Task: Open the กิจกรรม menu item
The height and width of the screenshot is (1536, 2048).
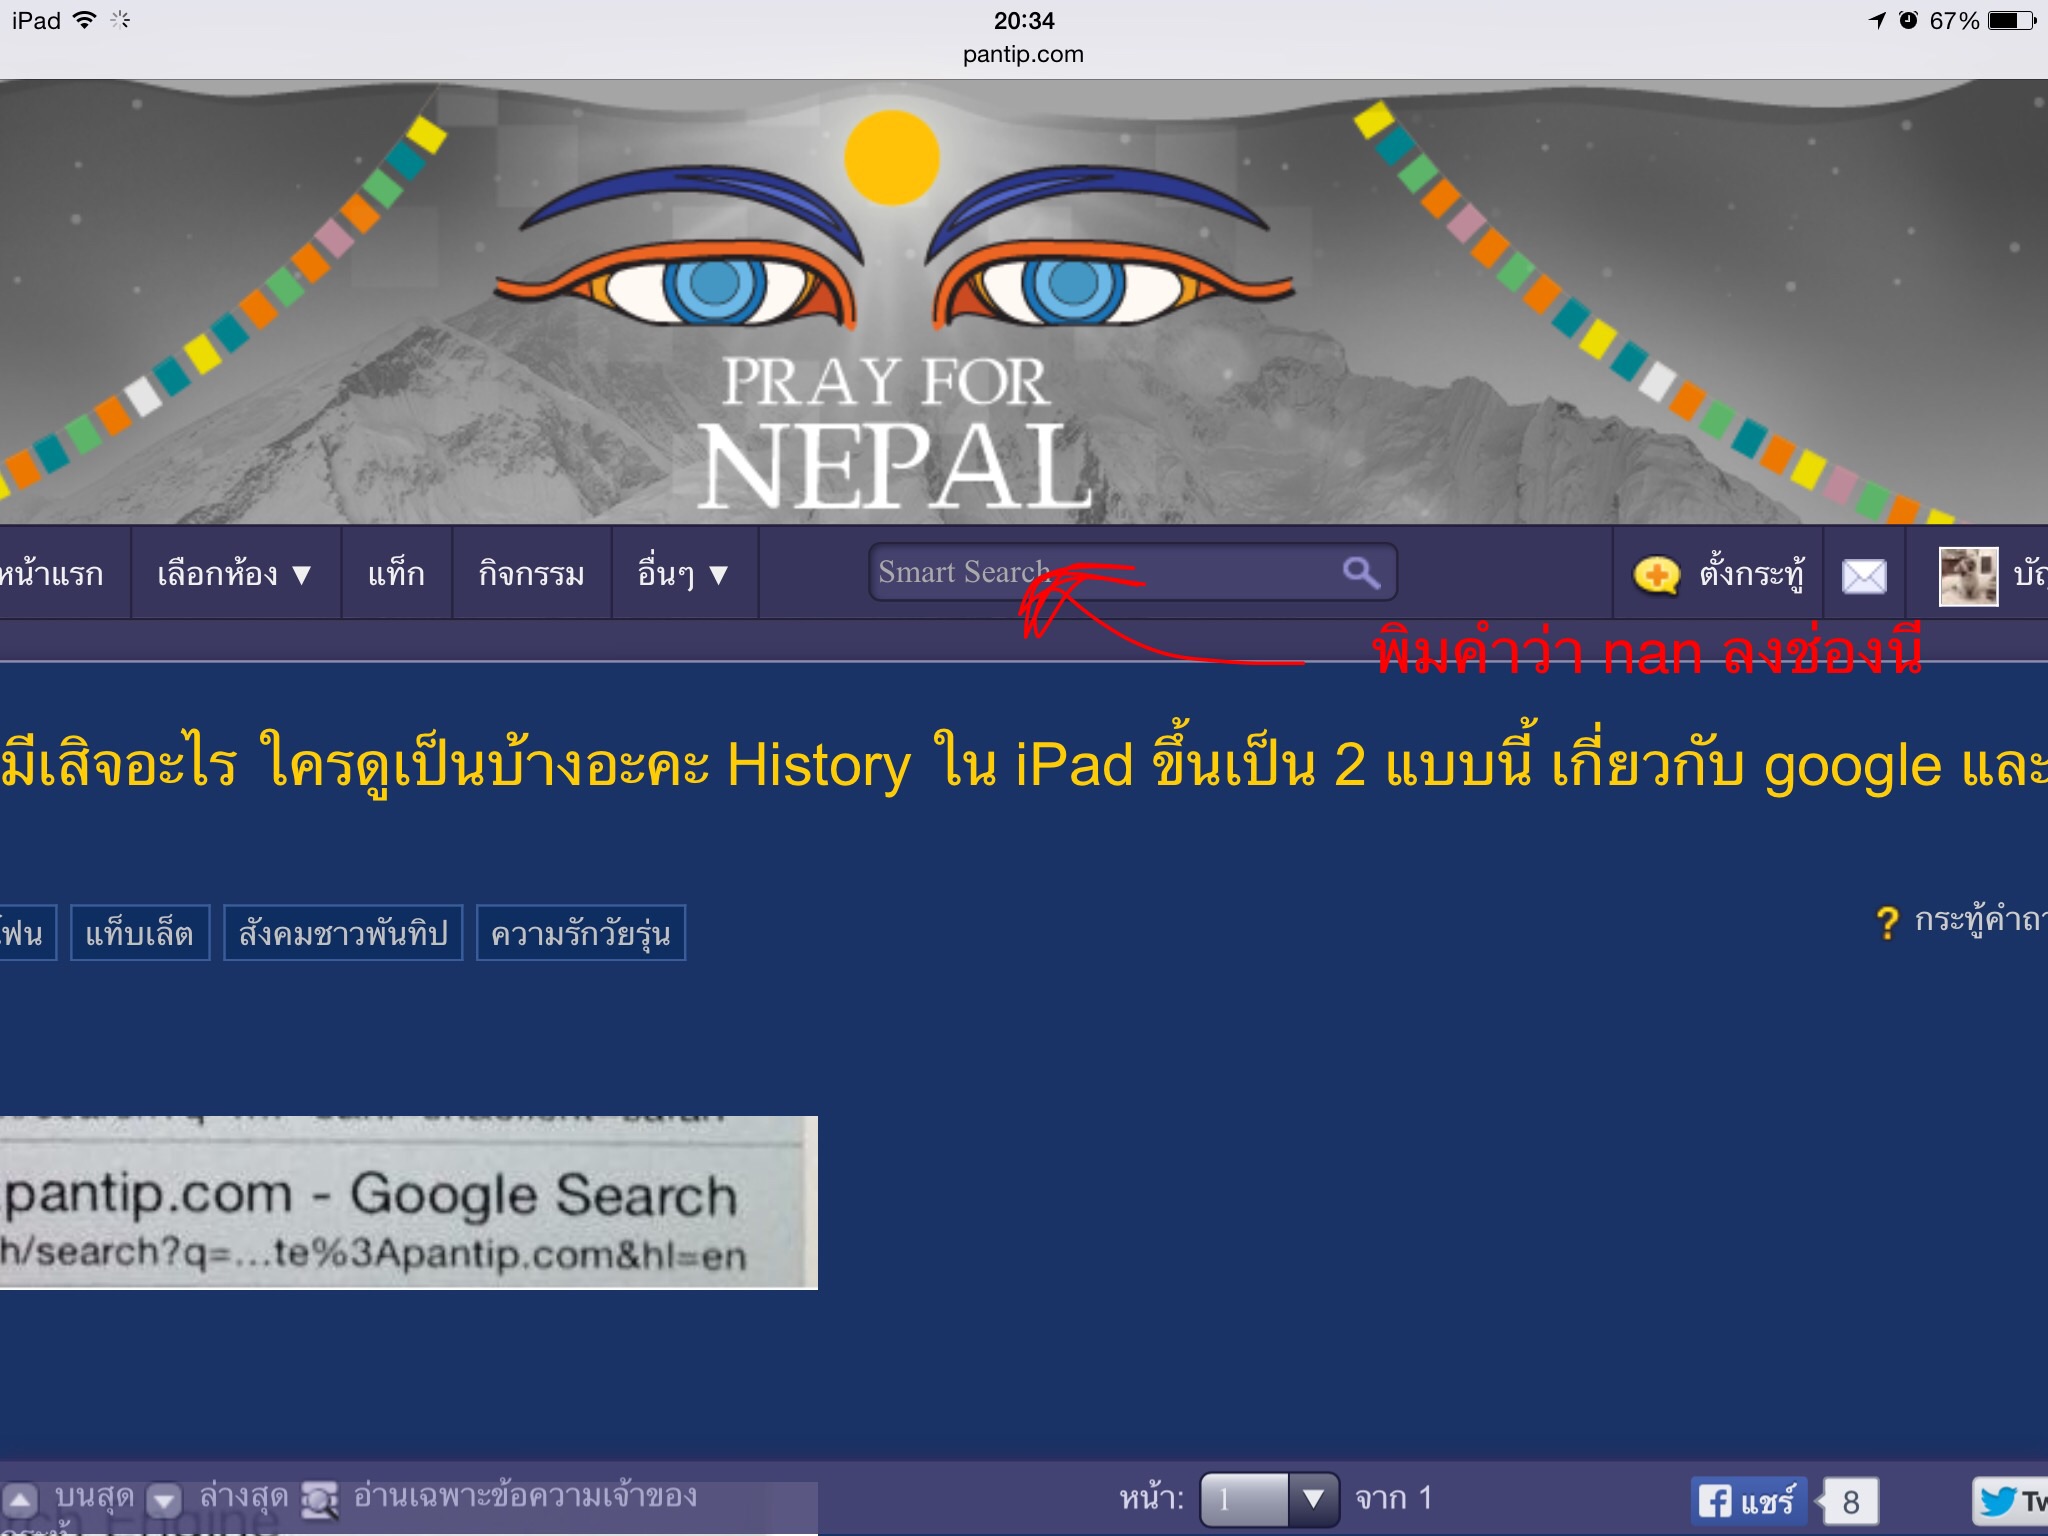Action: click(x=531, y=574)
